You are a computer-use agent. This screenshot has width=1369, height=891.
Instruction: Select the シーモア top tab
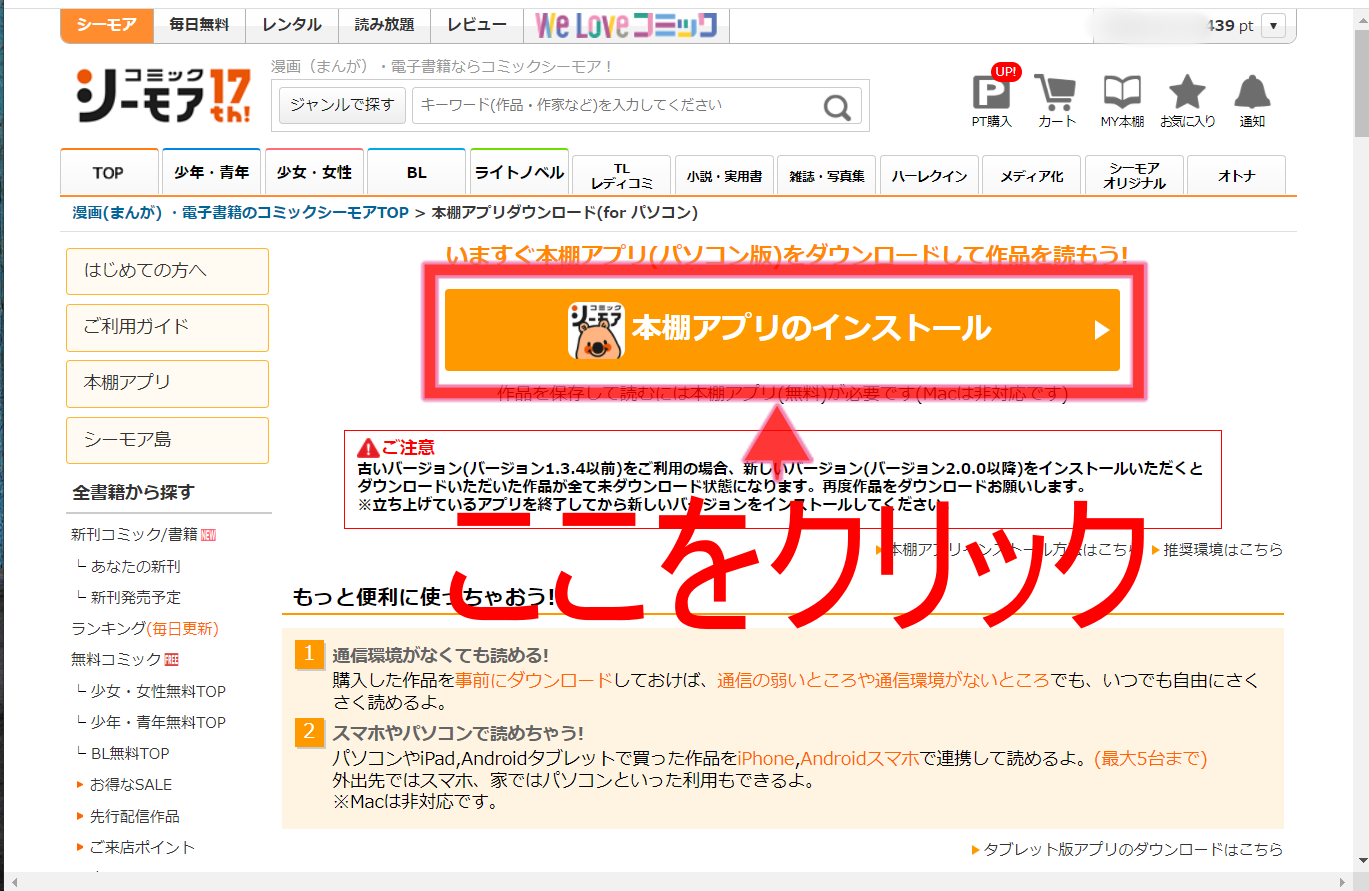[107, 25]
